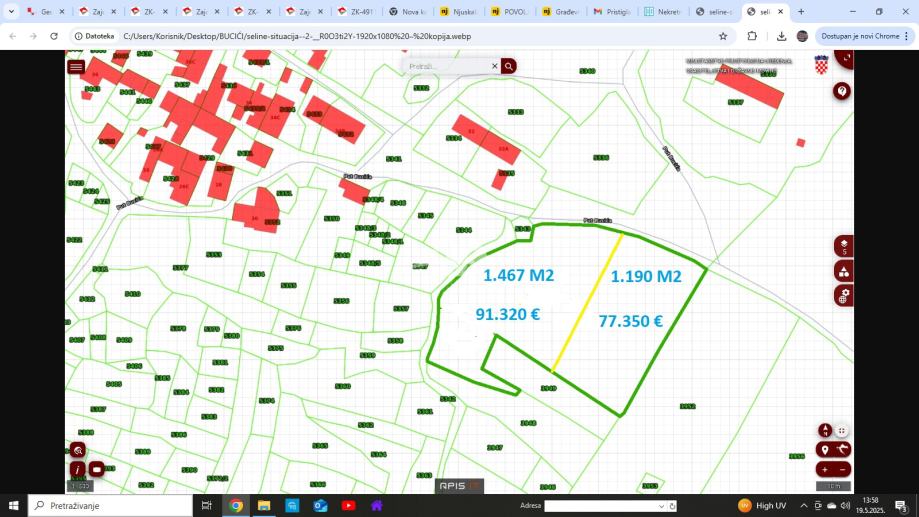Switch to the Njuskal tab
The image size is (919, 517).
(461, 12)
